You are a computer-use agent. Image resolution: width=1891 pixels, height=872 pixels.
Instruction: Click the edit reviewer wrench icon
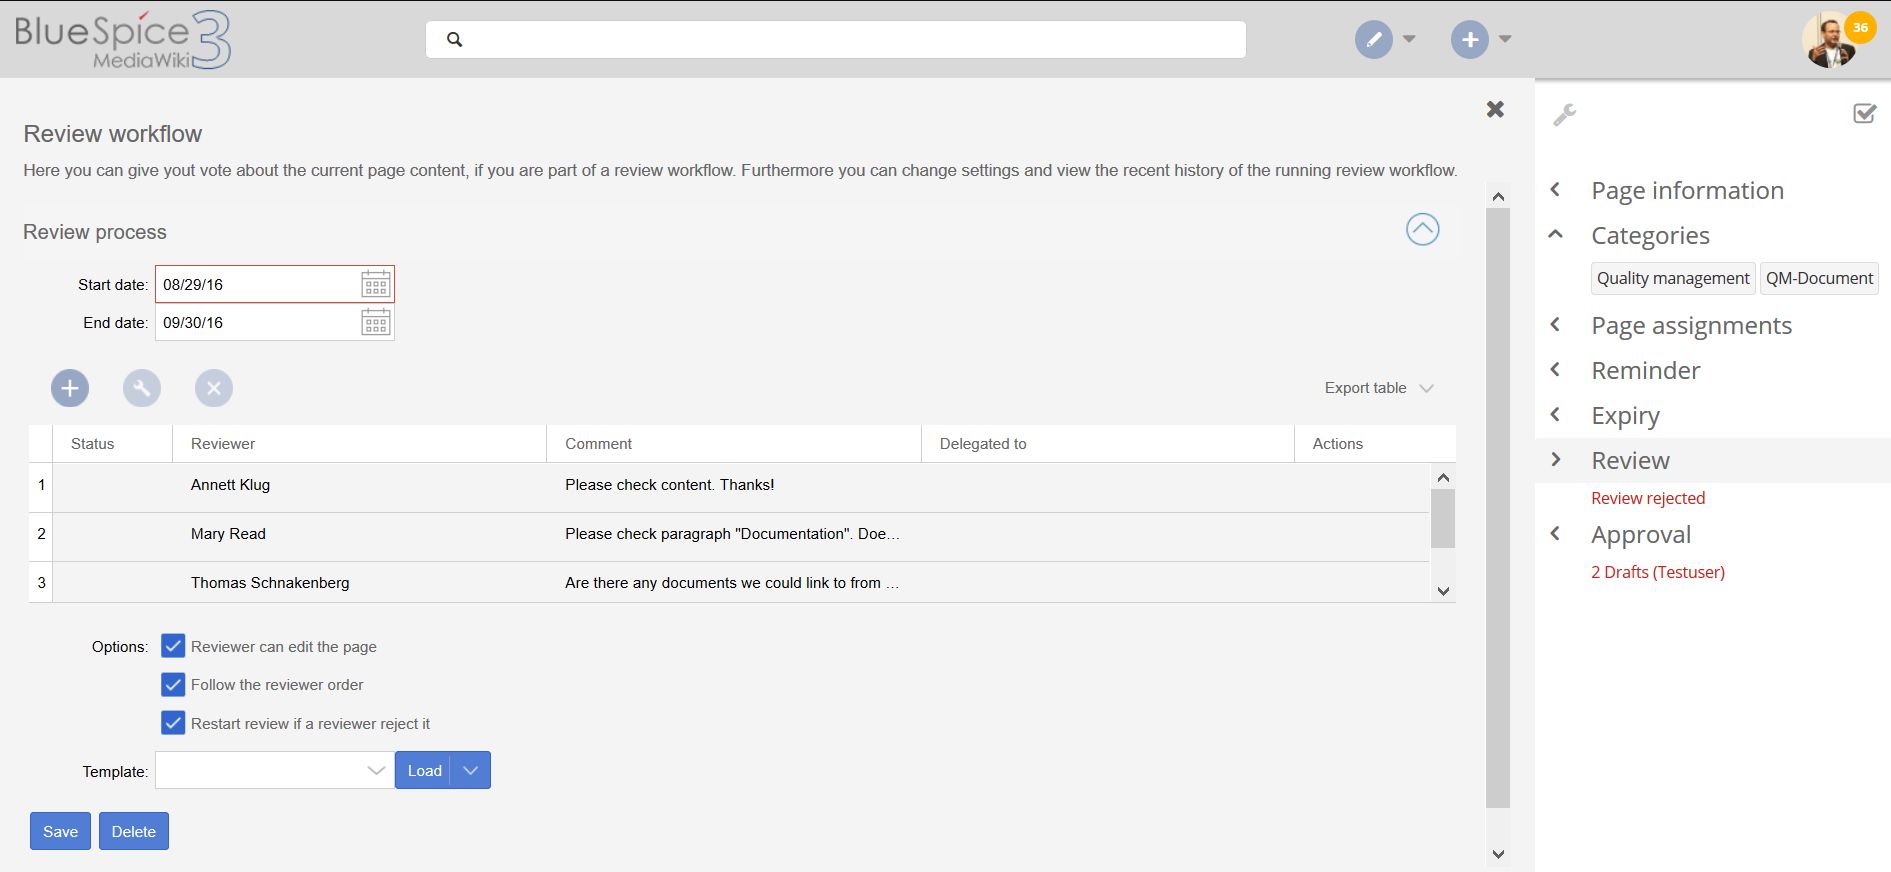pos(142,388)
